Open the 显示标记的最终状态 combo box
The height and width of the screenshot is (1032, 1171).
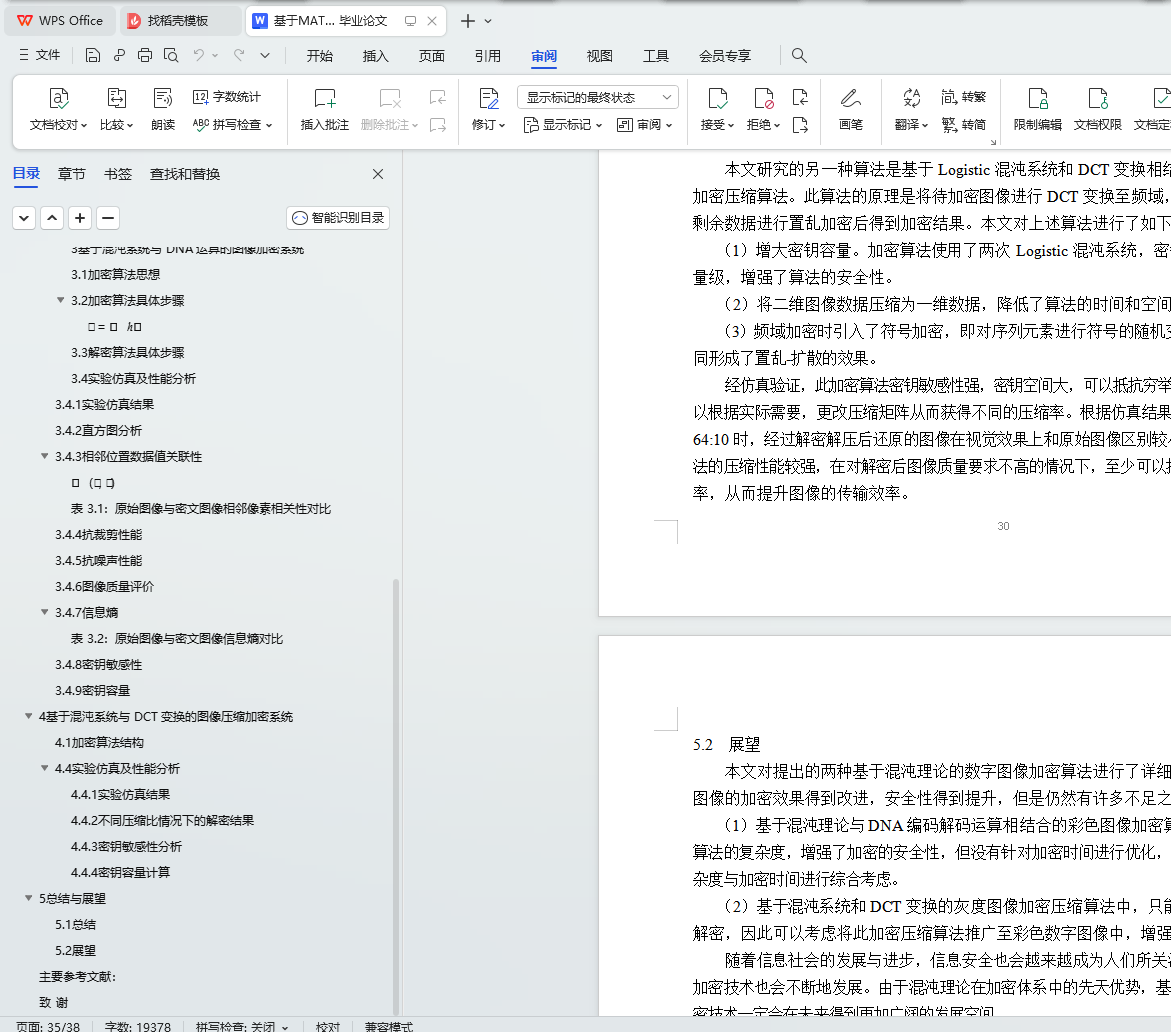(x=597, y=97)
